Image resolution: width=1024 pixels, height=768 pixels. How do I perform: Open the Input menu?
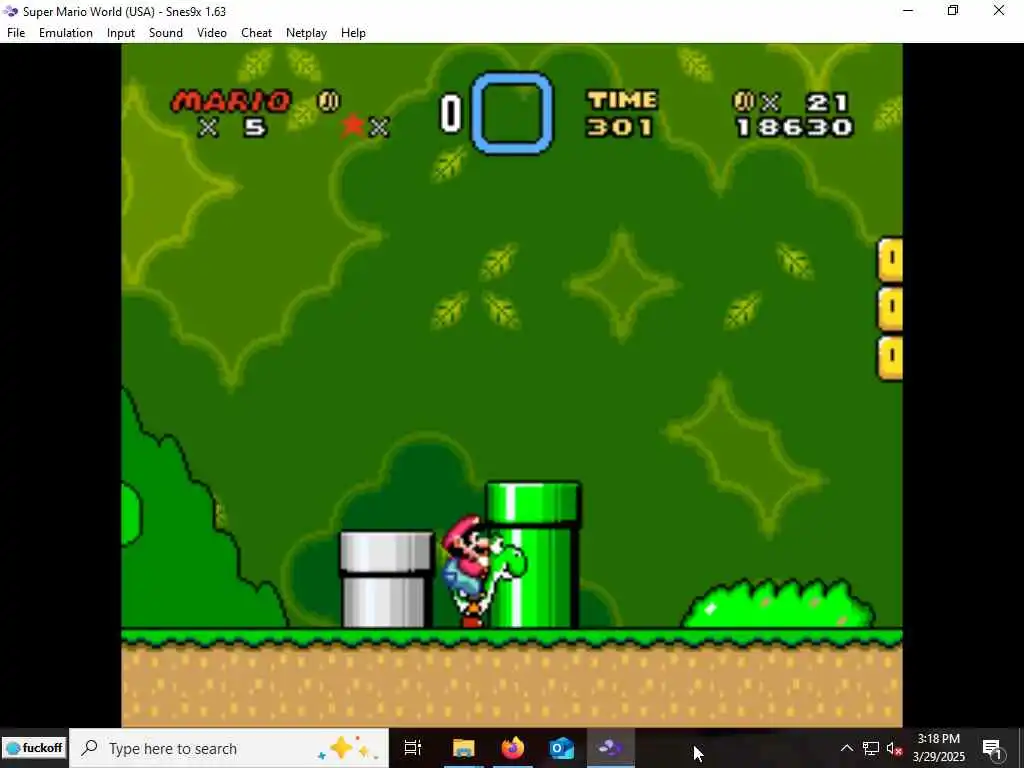(x=121, y=33)
